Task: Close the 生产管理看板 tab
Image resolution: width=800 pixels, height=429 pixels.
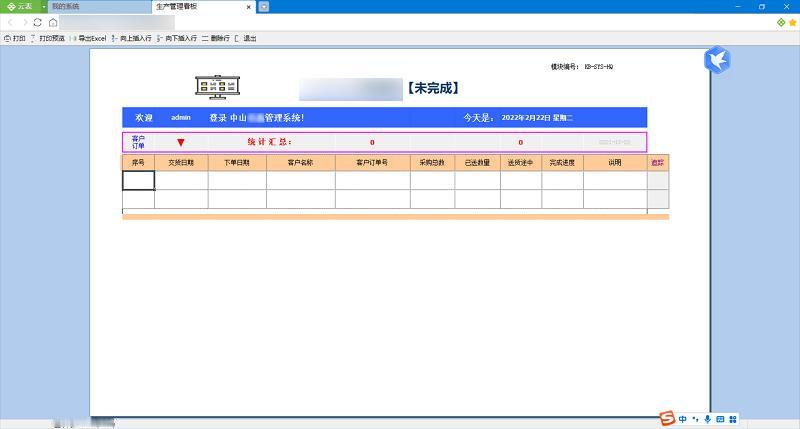Action: pyautogui.click(x=248, y=7)
